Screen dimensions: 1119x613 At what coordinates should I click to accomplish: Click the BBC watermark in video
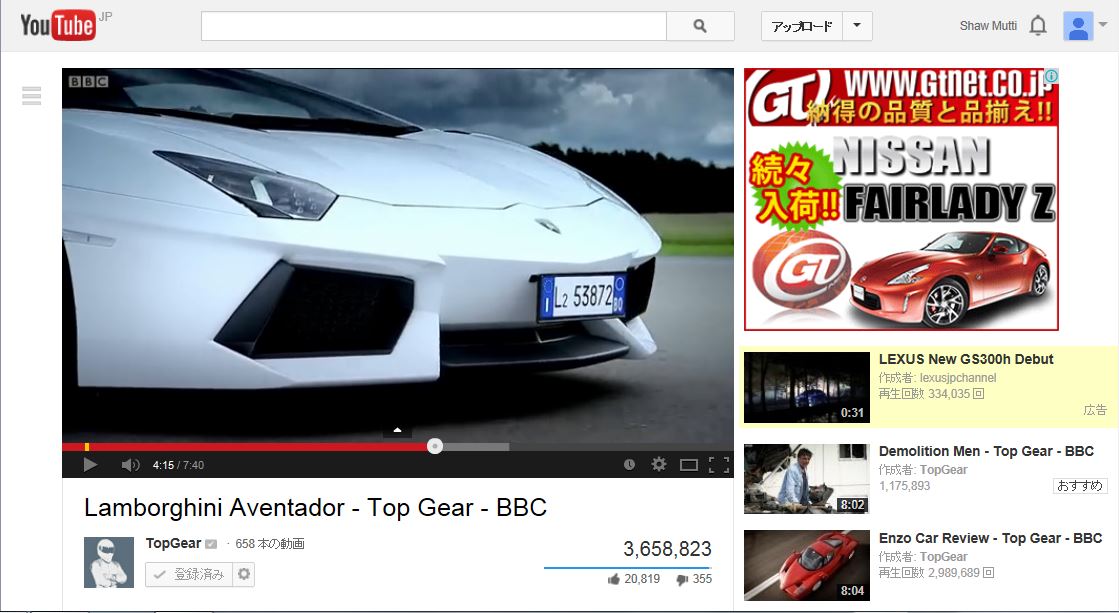[88, 81]
